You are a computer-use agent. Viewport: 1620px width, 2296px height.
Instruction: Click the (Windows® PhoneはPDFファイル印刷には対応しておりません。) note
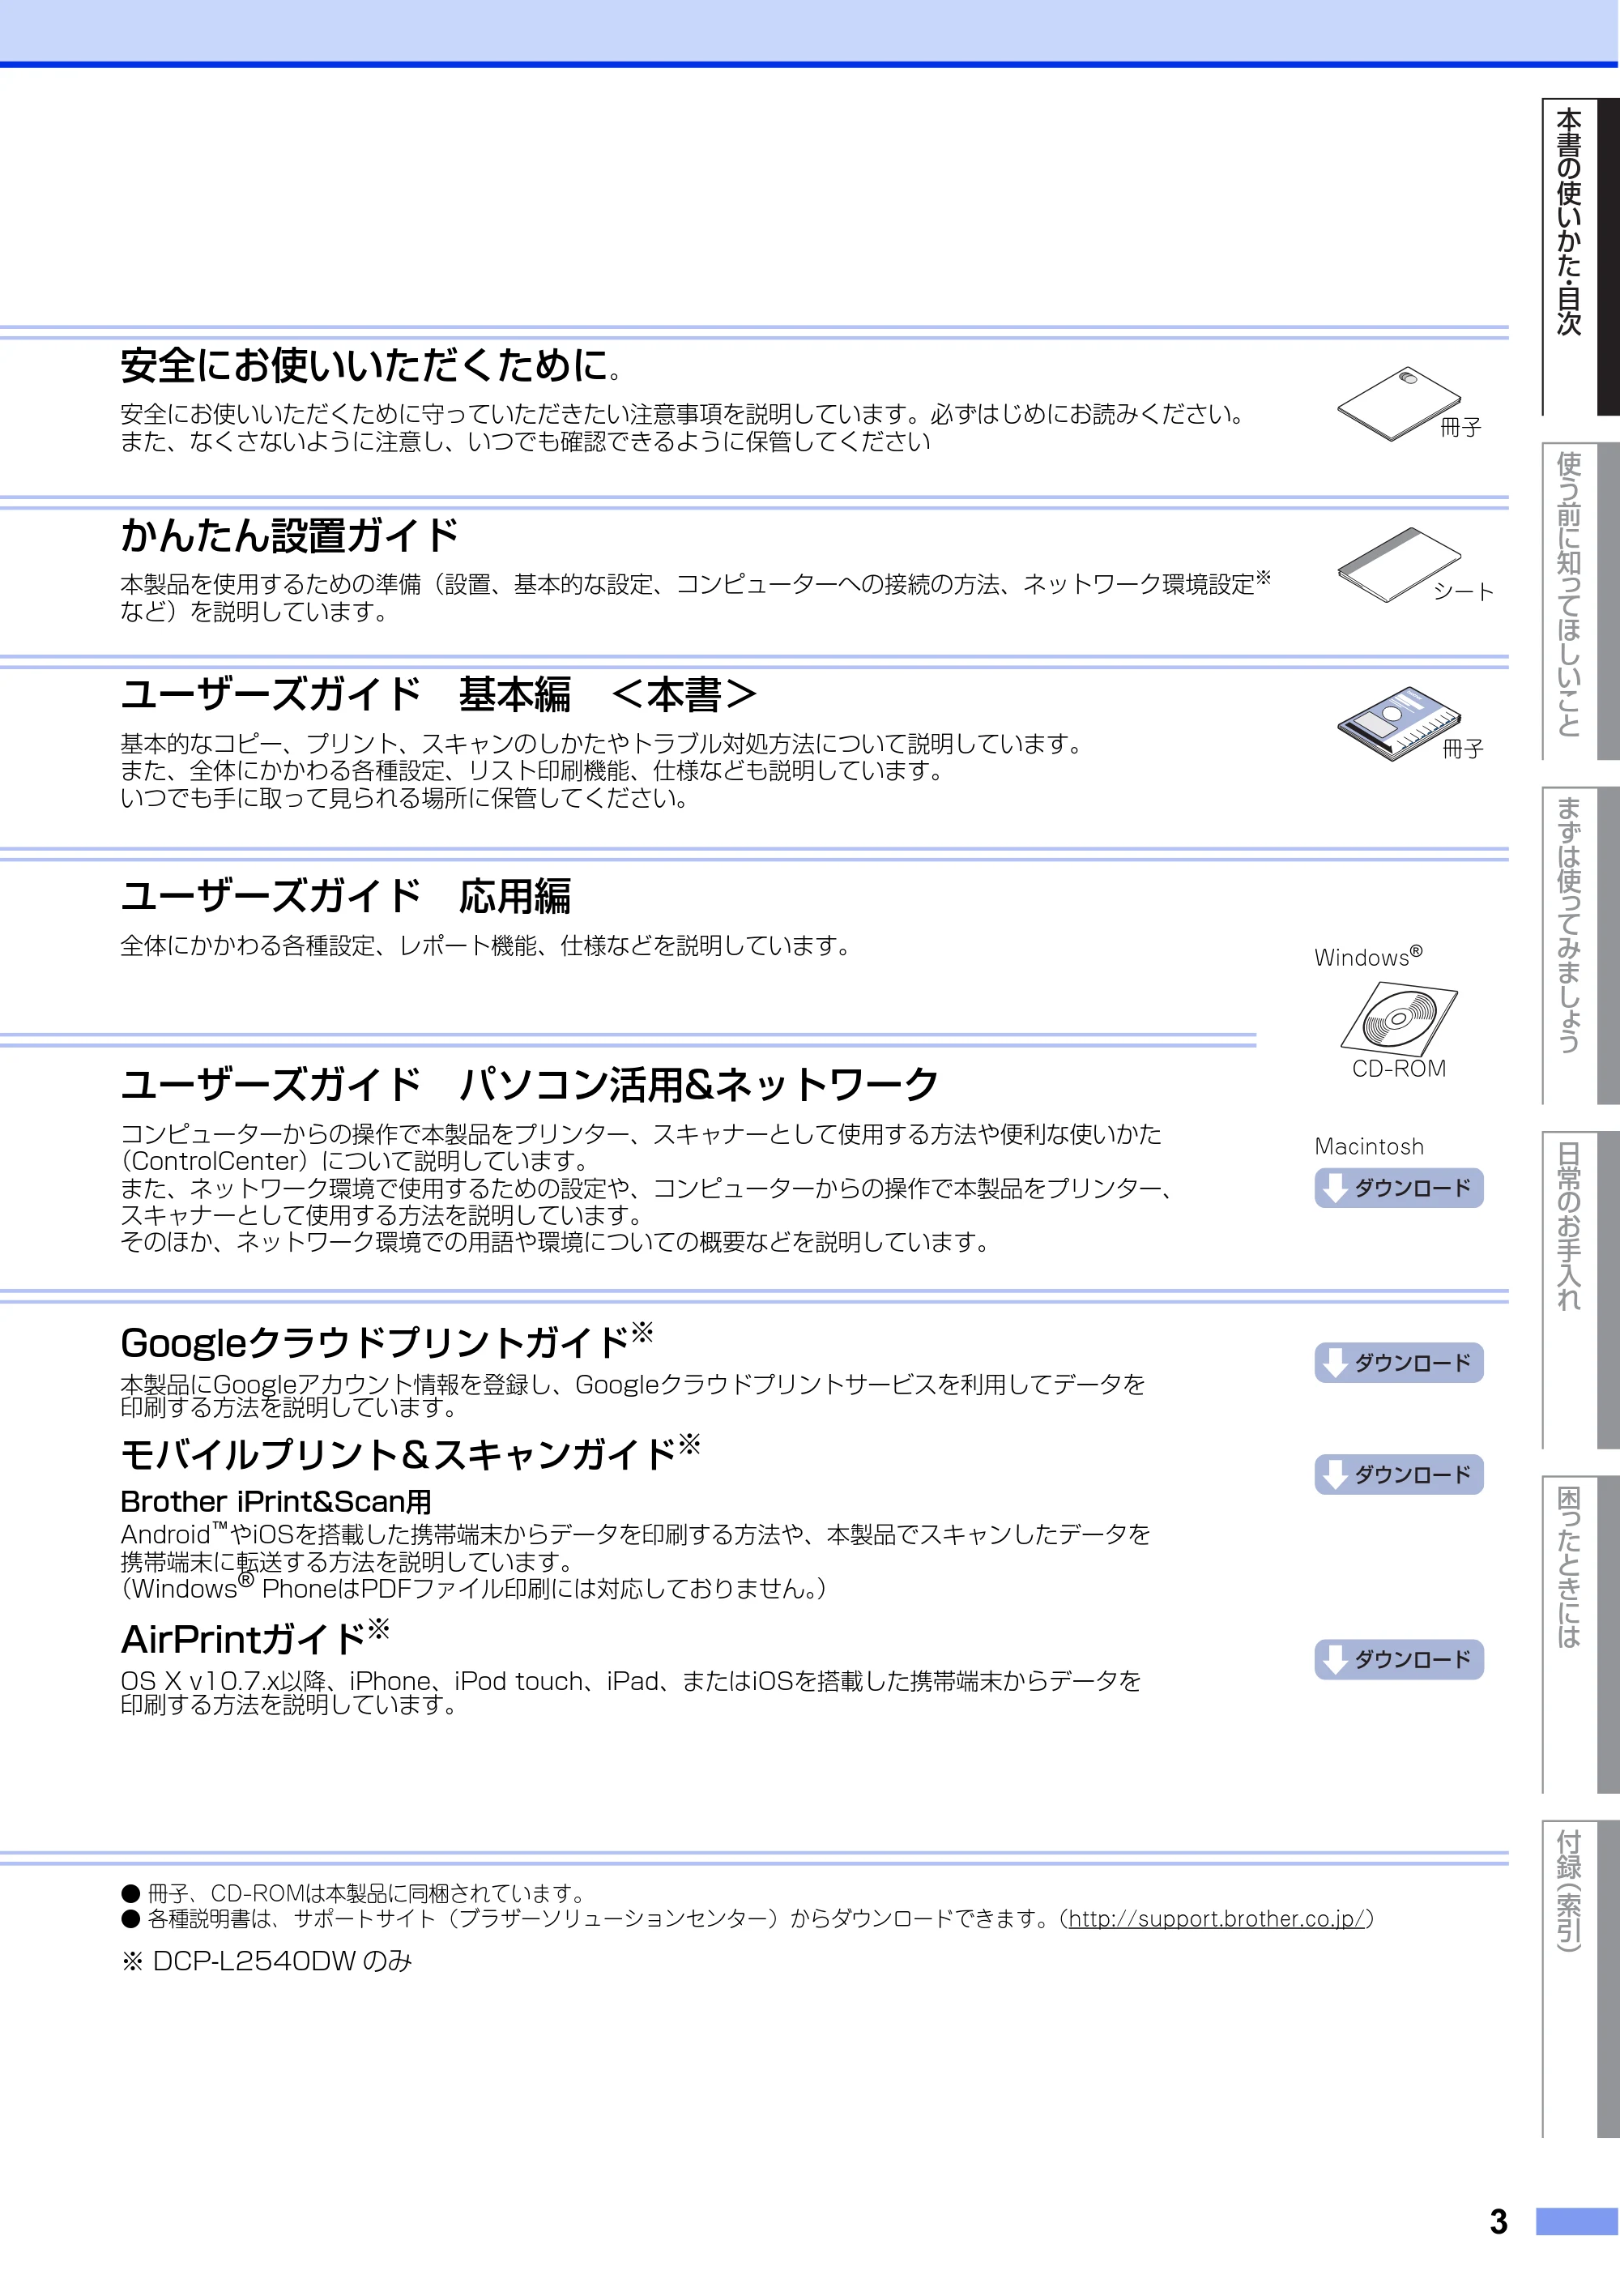(x=474, y=1588)
